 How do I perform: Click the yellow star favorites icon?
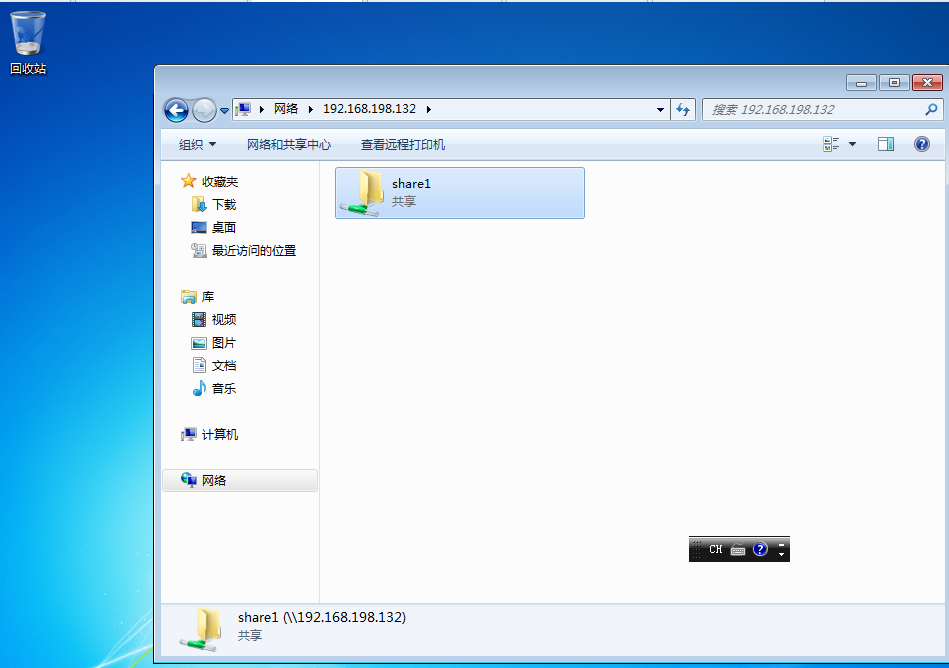click(x=189, y=181)
